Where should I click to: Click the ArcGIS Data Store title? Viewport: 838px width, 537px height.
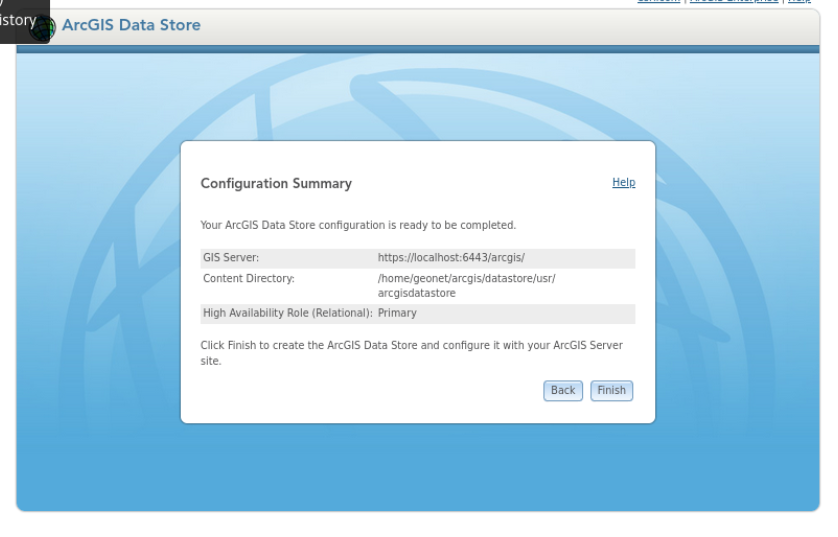(x=131, y=25)
